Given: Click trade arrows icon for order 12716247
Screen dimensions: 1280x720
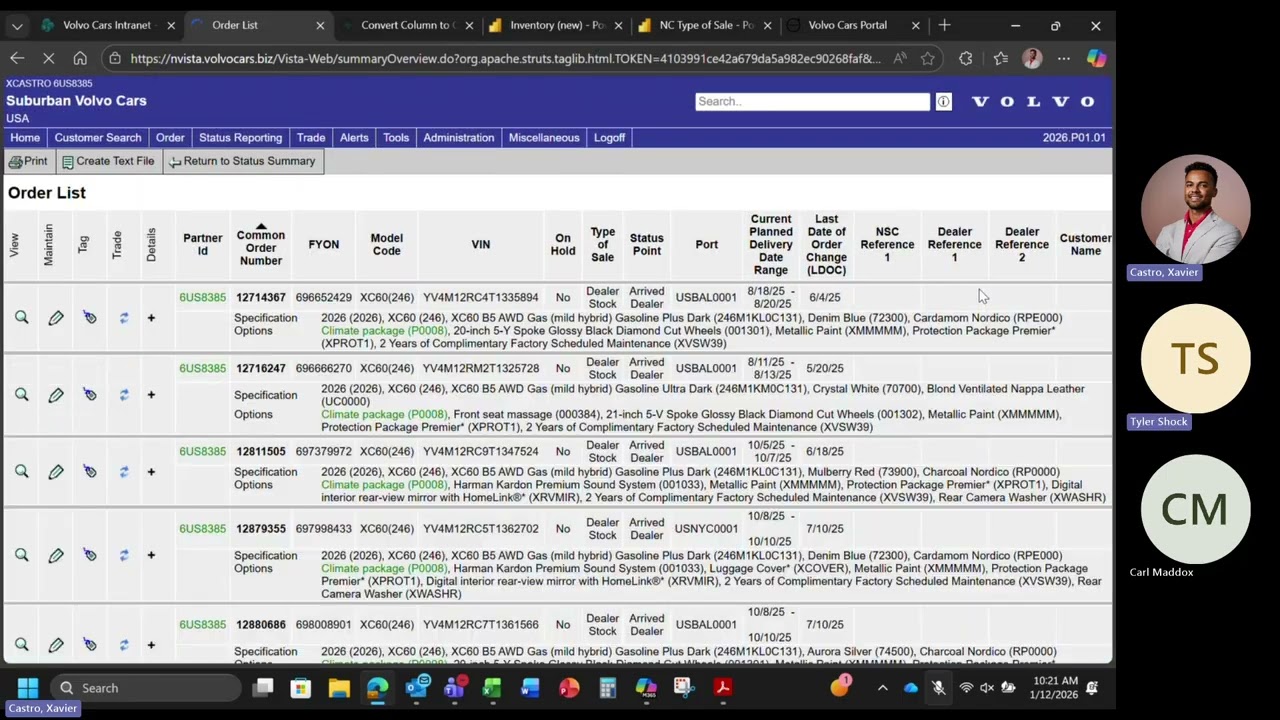Looking at the screenshot, I should [124, 395].
